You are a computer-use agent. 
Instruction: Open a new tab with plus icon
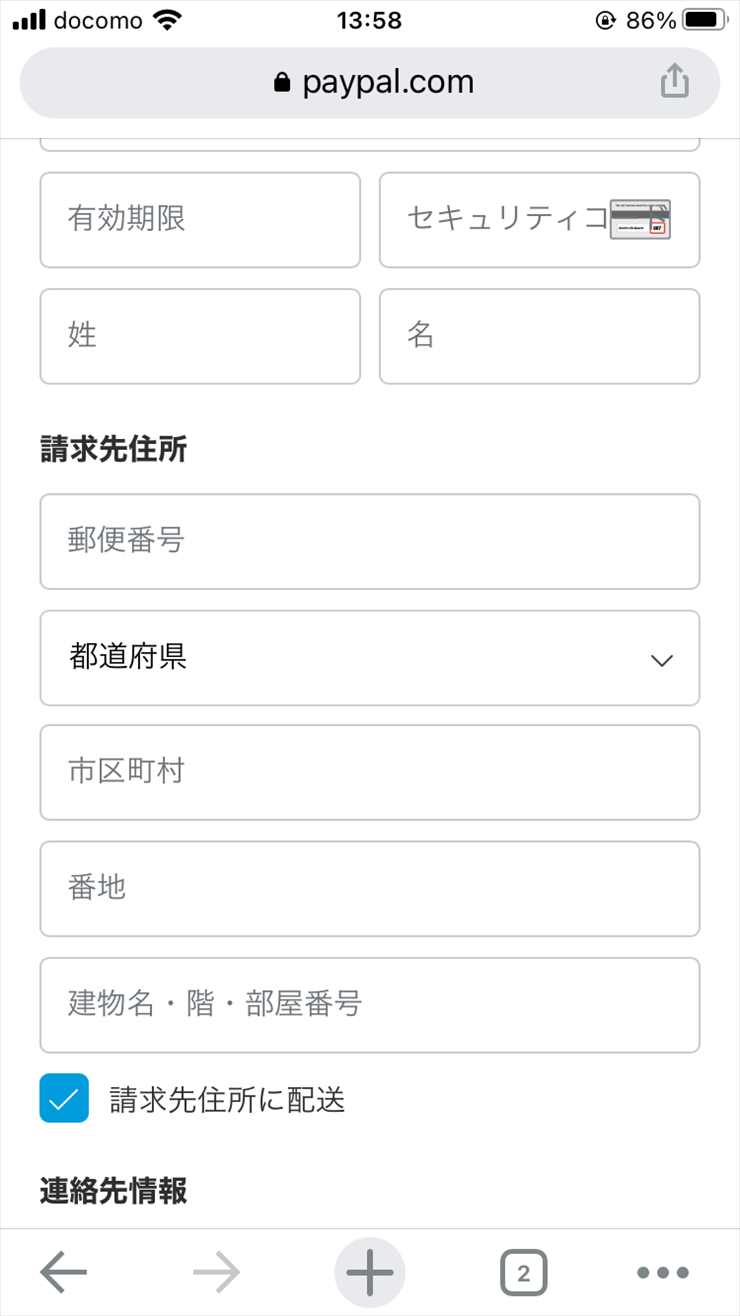click(x=369, y=1273)
